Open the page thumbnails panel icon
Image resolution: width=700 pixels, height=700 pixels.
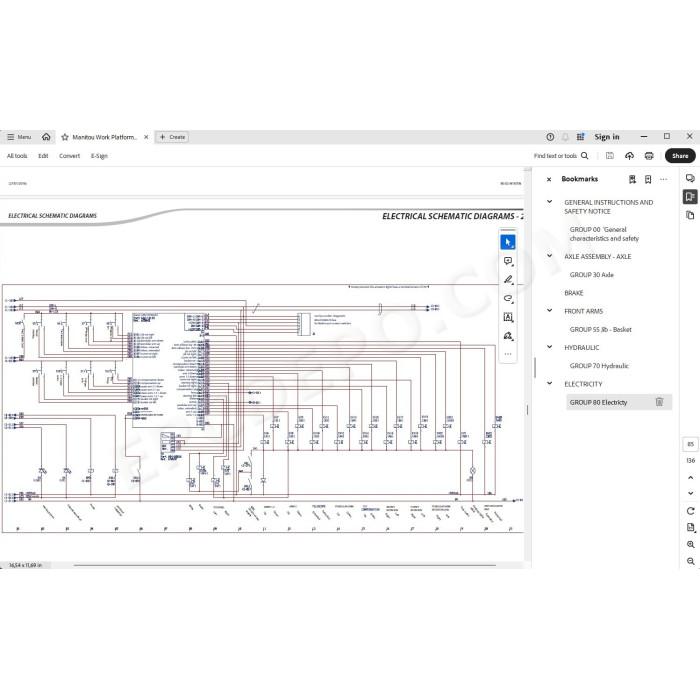(690, 216)
